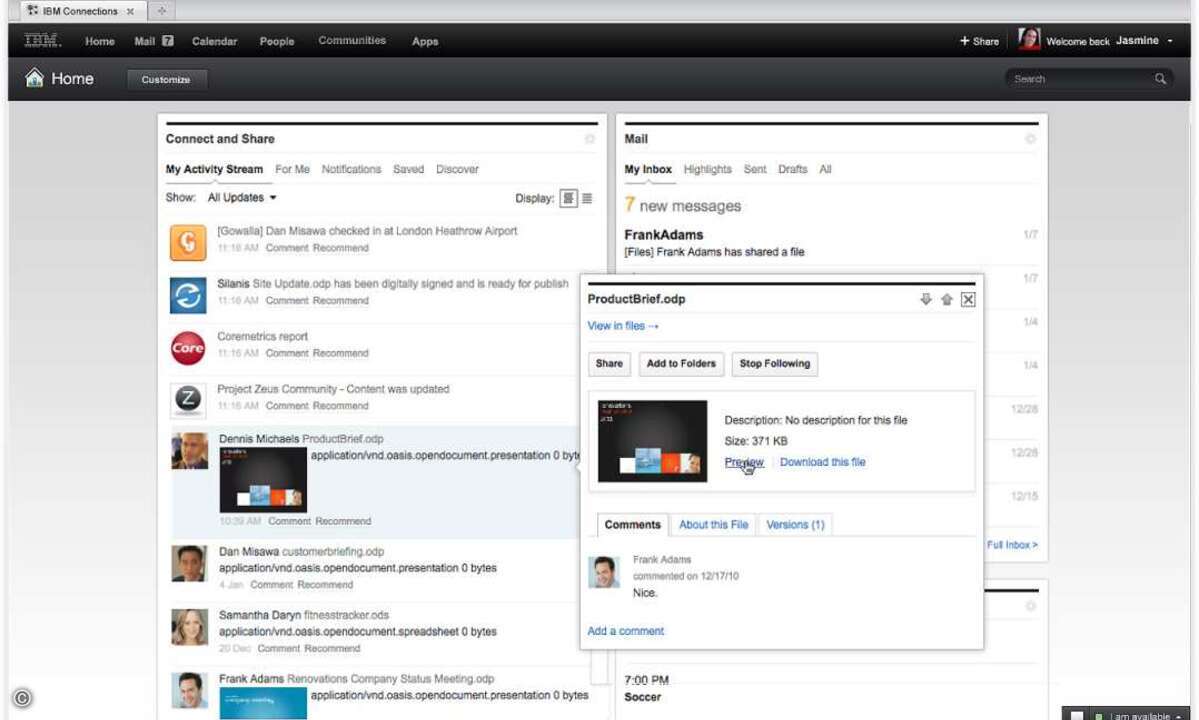Open the Full Inbox link
This screenshot has height=720, width=1199.
1012,545
